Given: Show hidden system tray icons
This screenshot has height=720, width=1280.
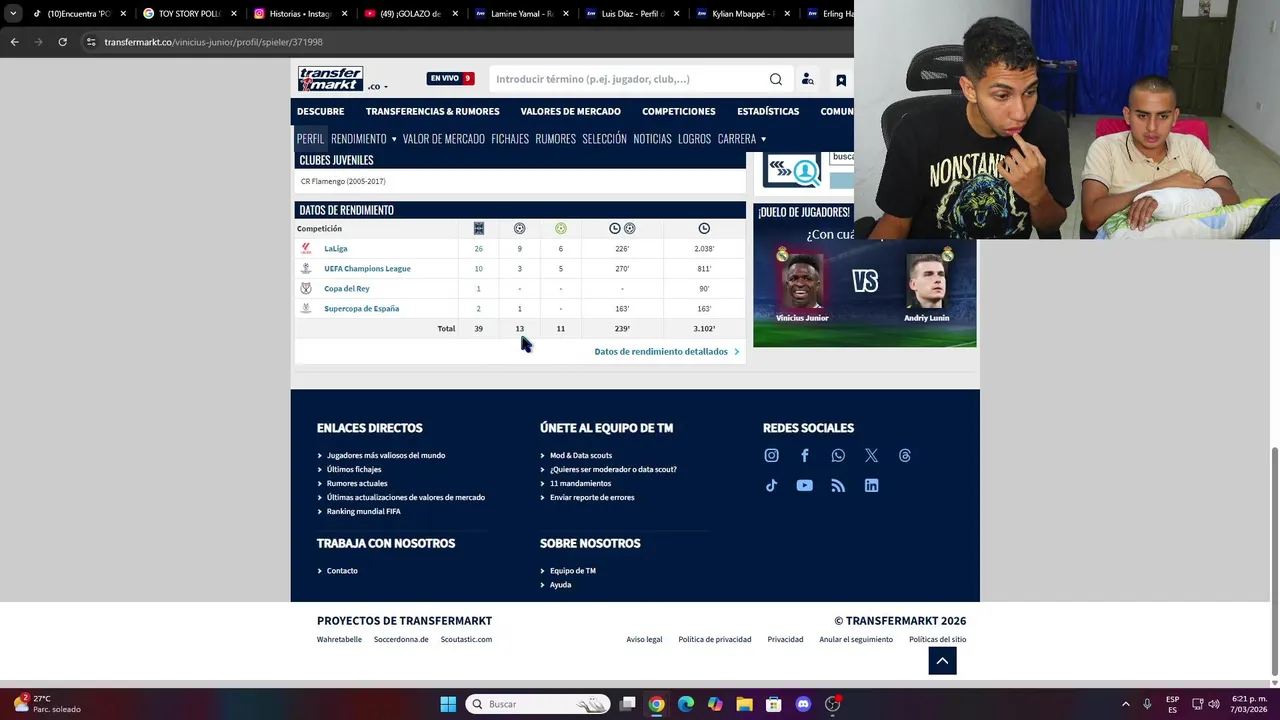Looking at the screenshot, I should [1125, 704].
